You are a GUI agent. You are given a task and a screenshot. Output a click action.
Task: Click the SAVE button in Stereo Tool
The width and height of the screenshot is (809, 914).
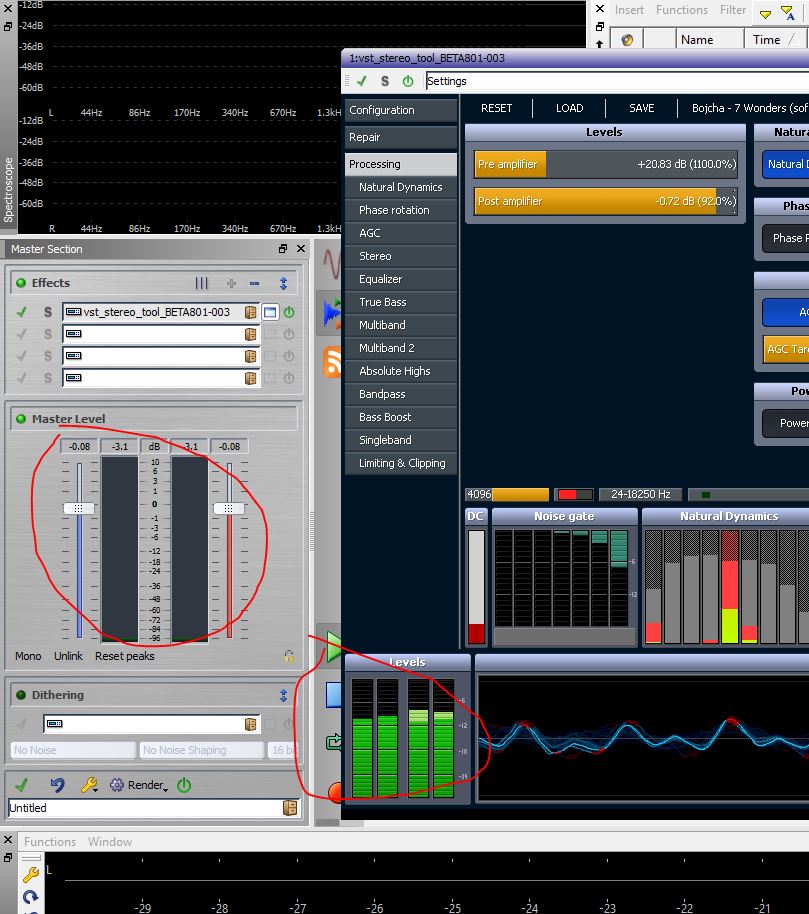[642, 108]
